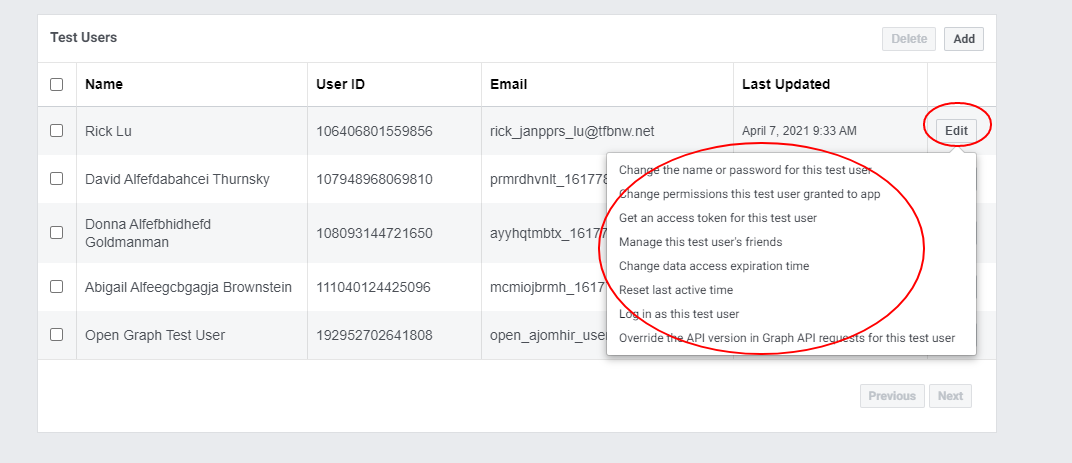Click the Delete button

pos(909,39)
